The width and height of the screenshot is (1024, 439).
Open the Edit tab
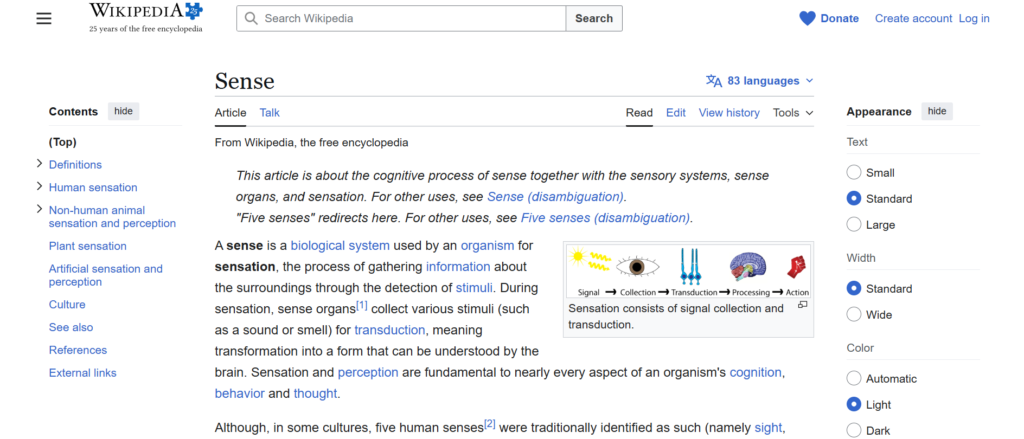[x=675, y=112]
